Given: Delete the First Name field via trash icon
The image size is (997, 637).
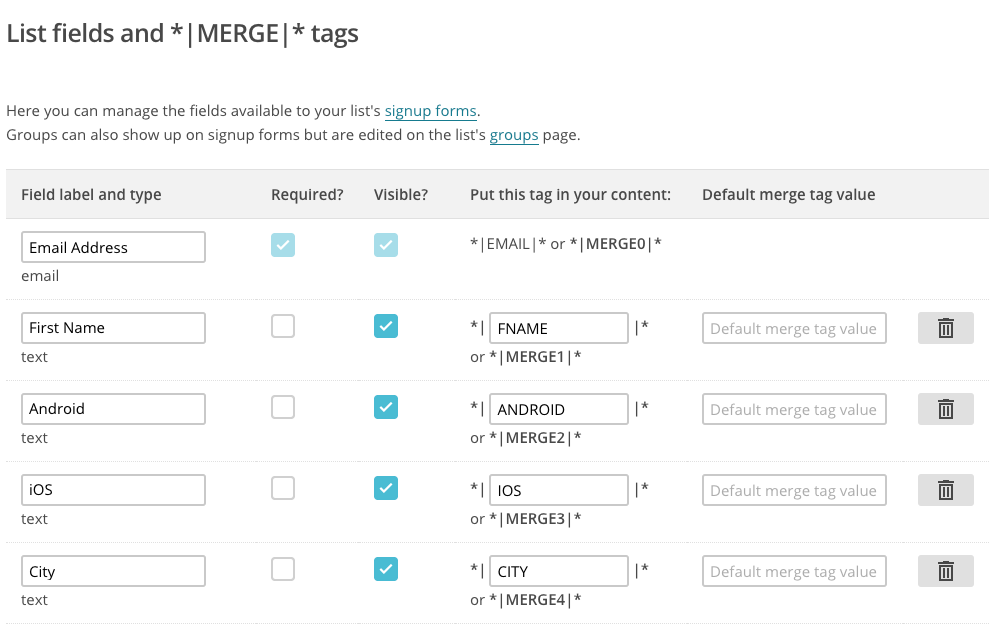Looking at the screenshot, I should point(945,328).
